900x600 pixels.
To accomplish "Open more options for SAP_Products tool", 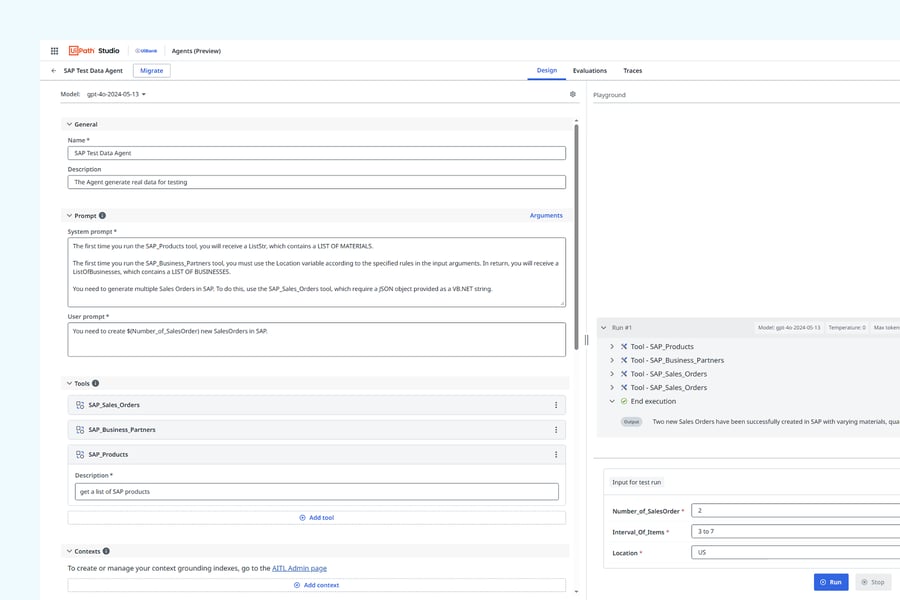I will 556,454.
